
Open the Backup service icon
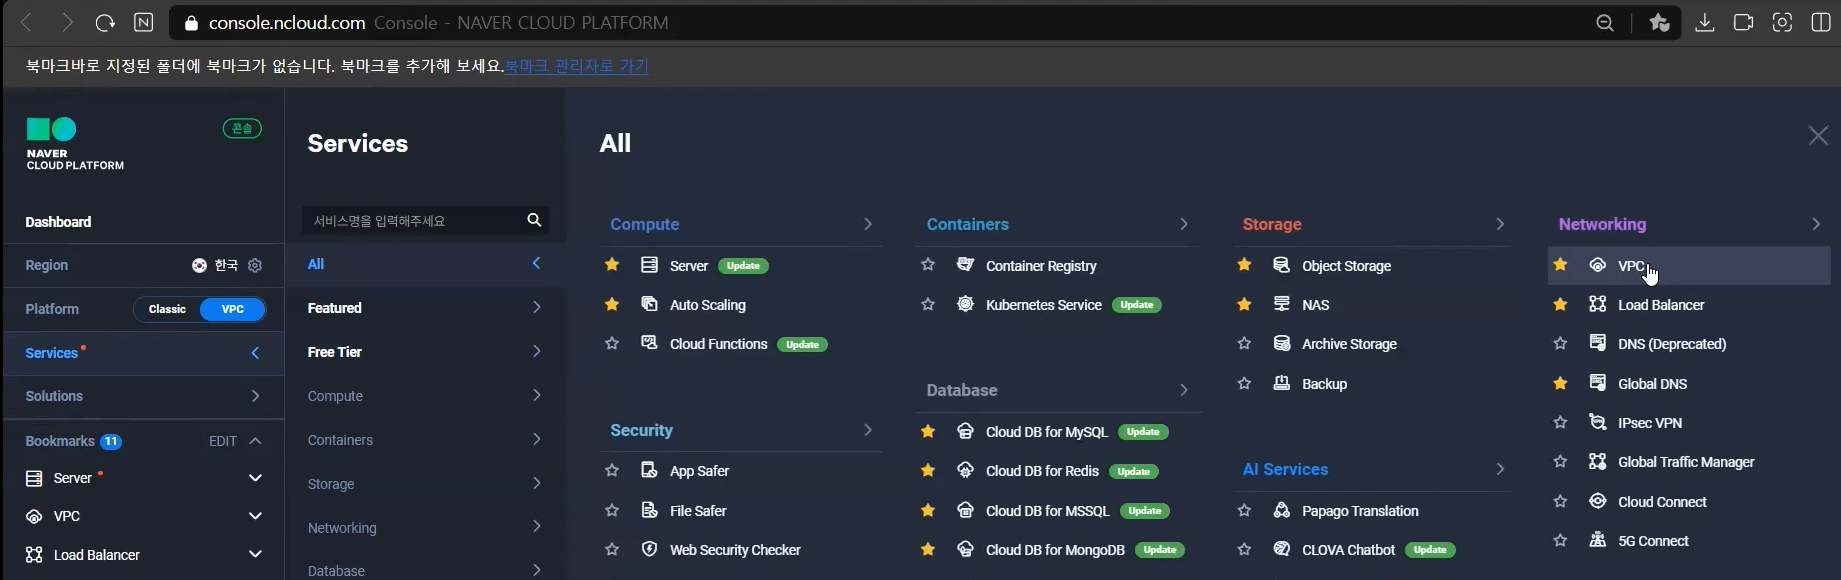coord(1281,383)
